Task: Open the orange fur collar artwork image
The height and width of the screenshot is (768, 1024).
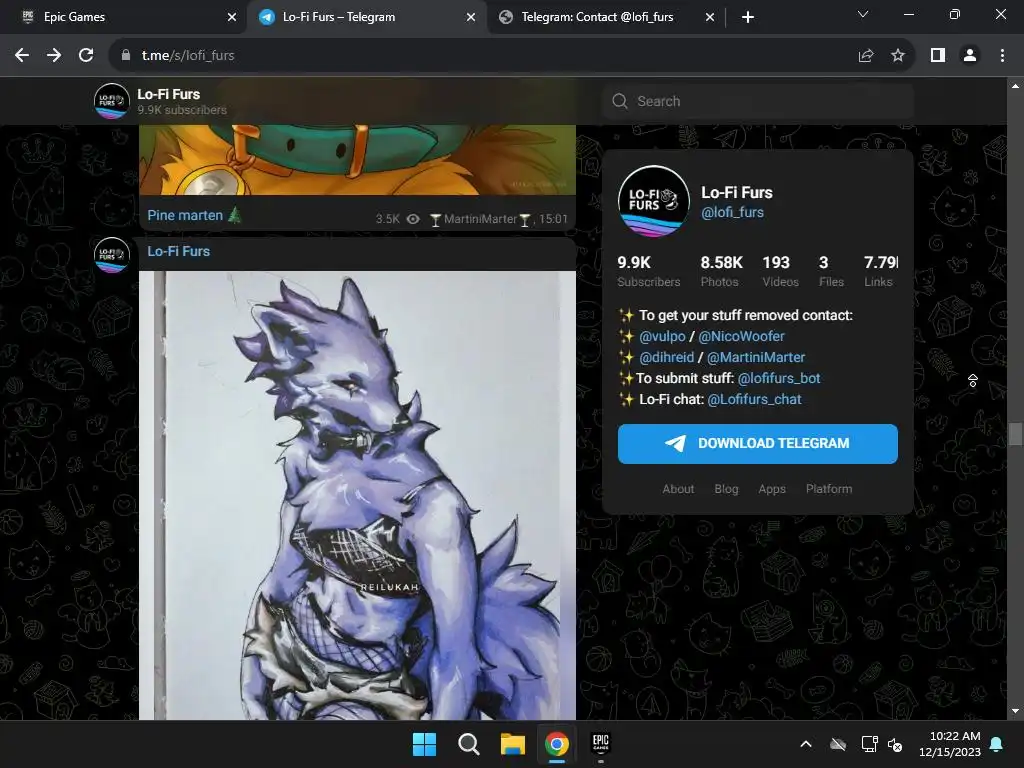Action: point(357,159)
